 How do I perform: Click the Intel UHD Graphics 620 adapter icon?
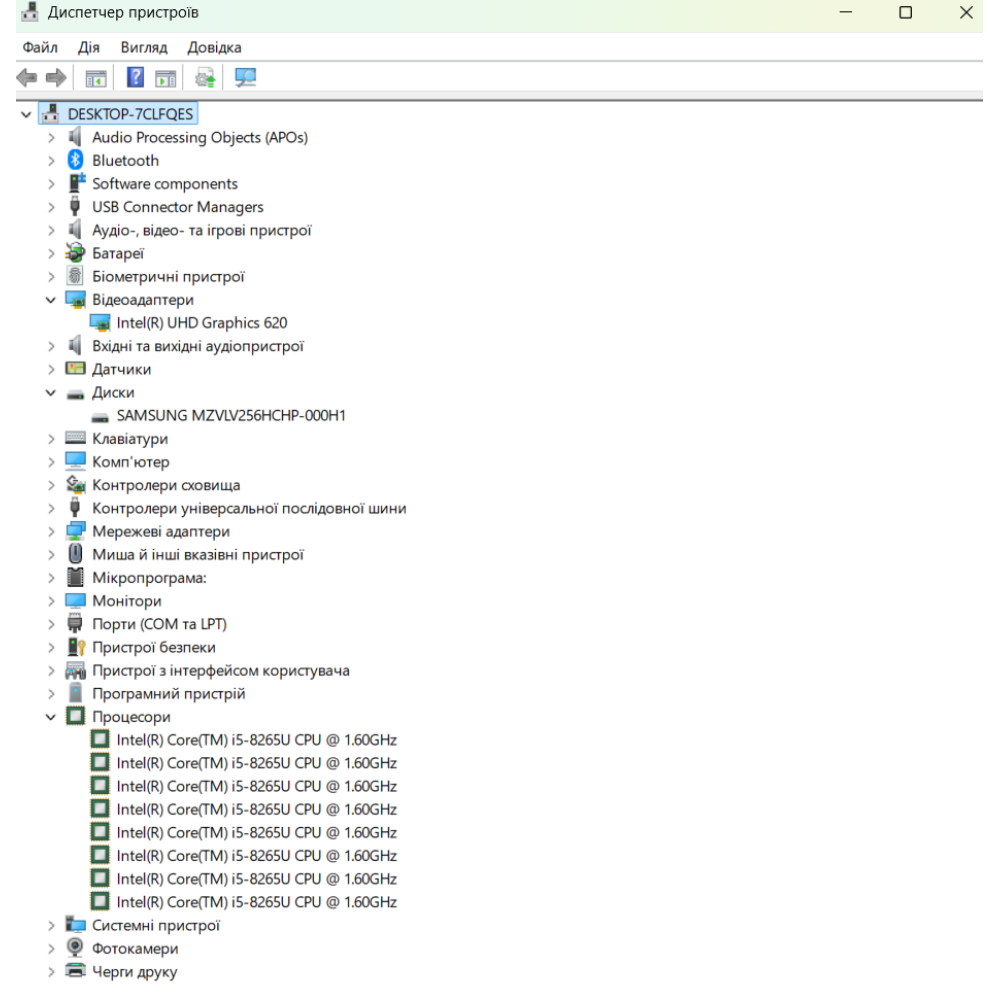coord(100,322)
